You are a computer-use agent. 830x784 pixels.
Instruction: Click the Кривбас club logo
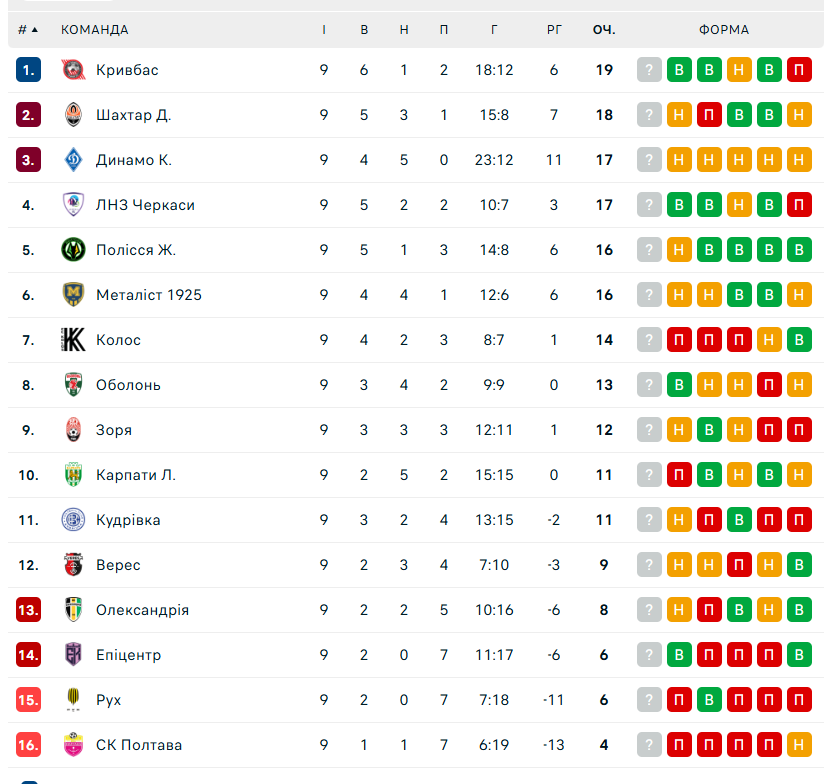[x=74, y=70]
